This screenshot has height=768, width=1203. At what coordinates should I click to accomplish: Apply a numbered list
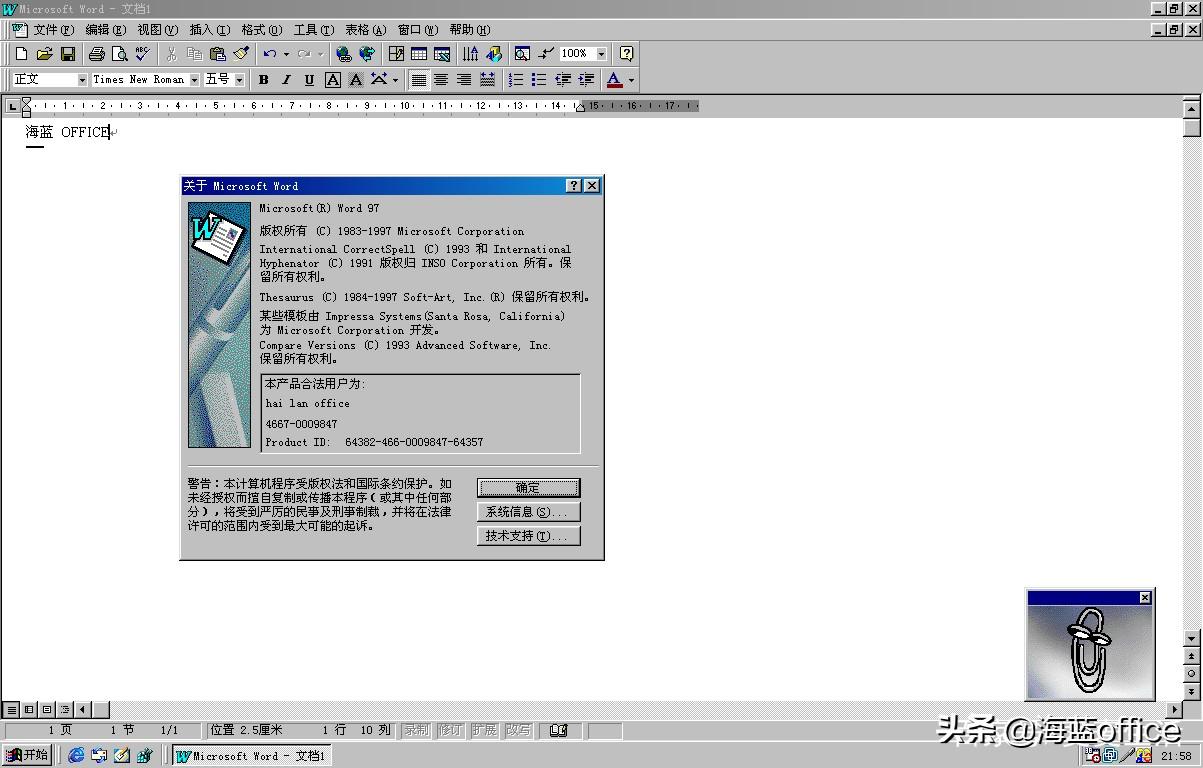[x=516, y=80]
